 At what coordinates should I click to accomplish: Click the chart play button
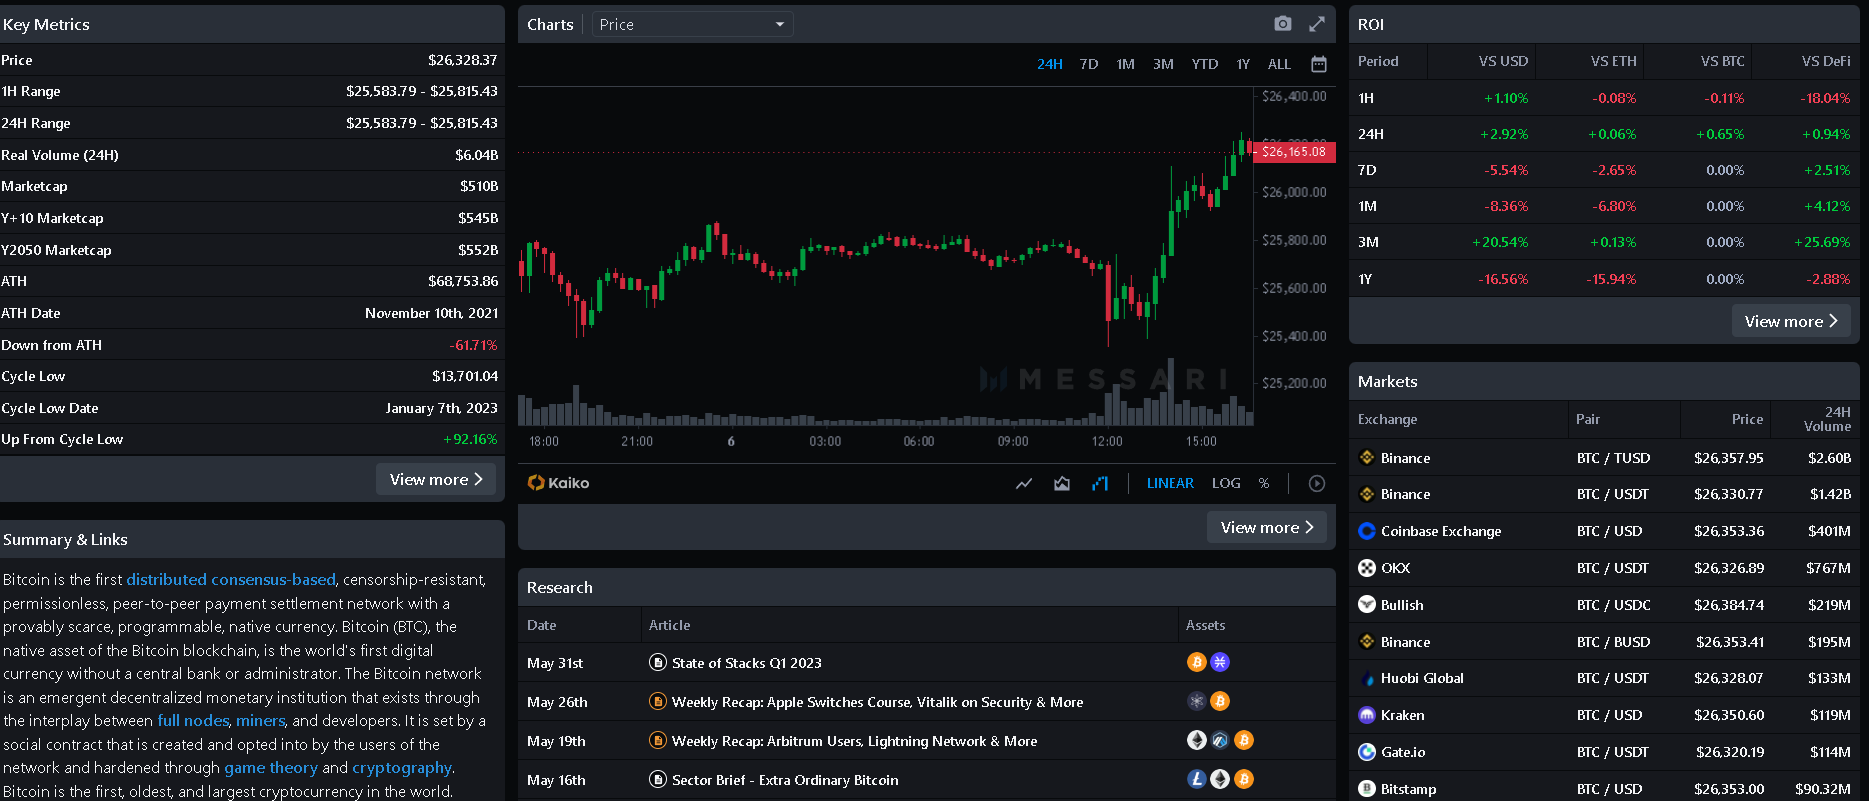click(1317, 483)
